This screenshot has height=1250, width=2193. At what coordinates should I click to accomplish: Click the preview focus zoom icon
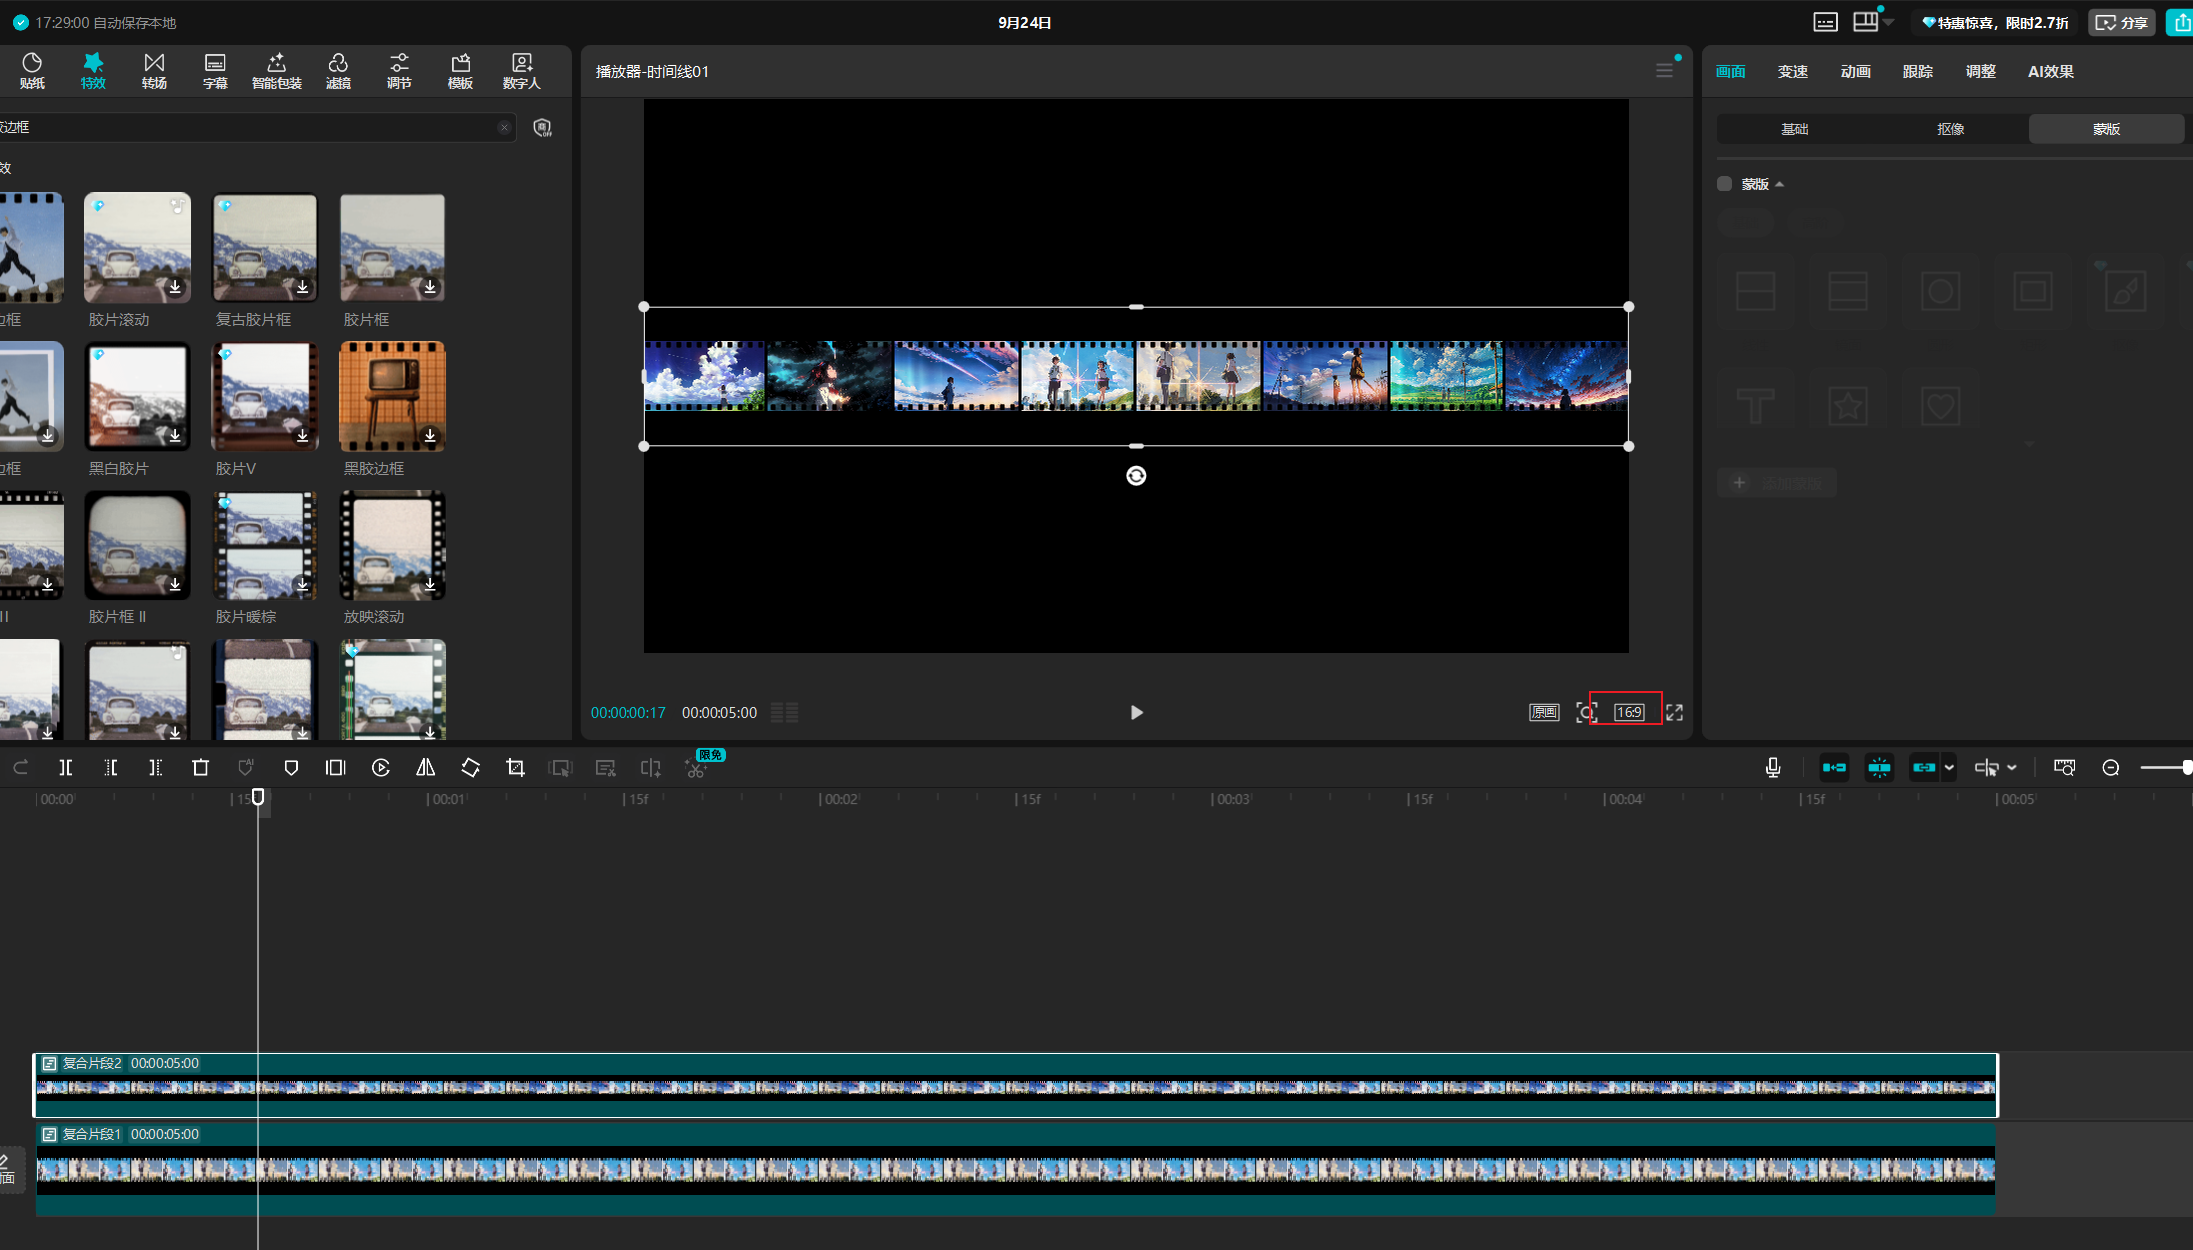click(1586, 713)
